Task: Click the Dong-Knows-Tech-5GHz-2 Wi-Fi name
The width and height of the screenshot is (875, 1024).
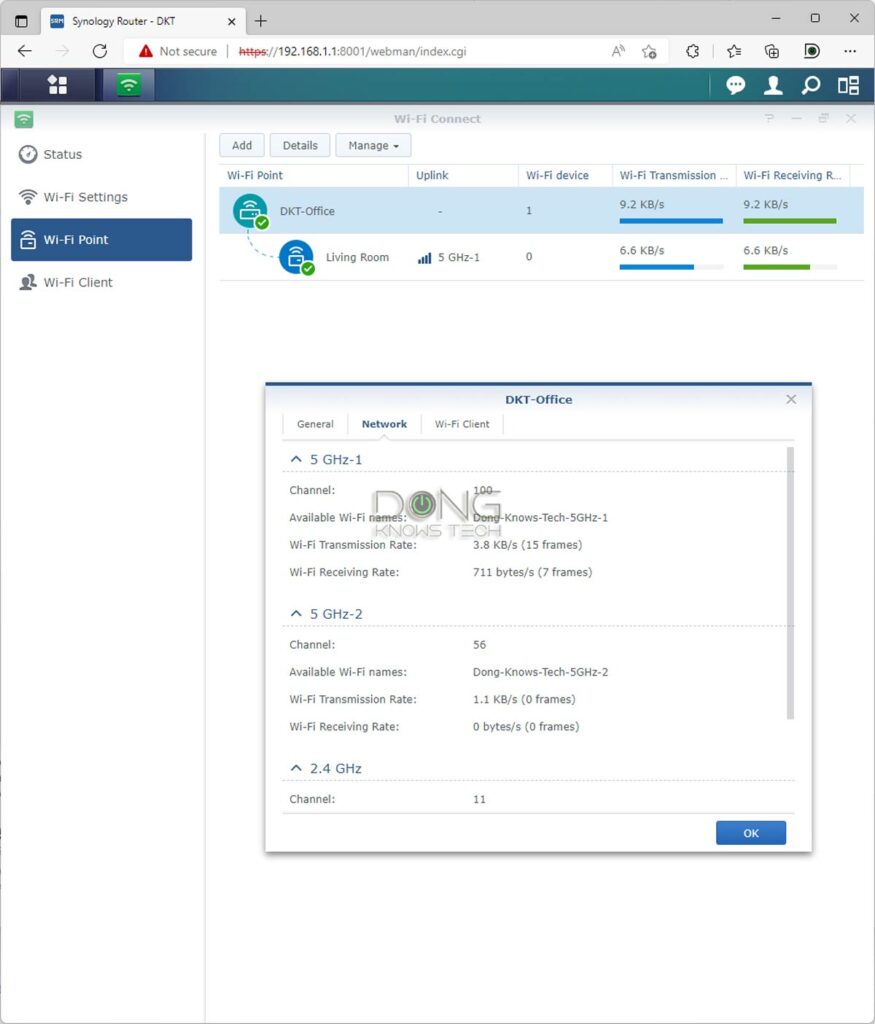Action: [540, 672]
